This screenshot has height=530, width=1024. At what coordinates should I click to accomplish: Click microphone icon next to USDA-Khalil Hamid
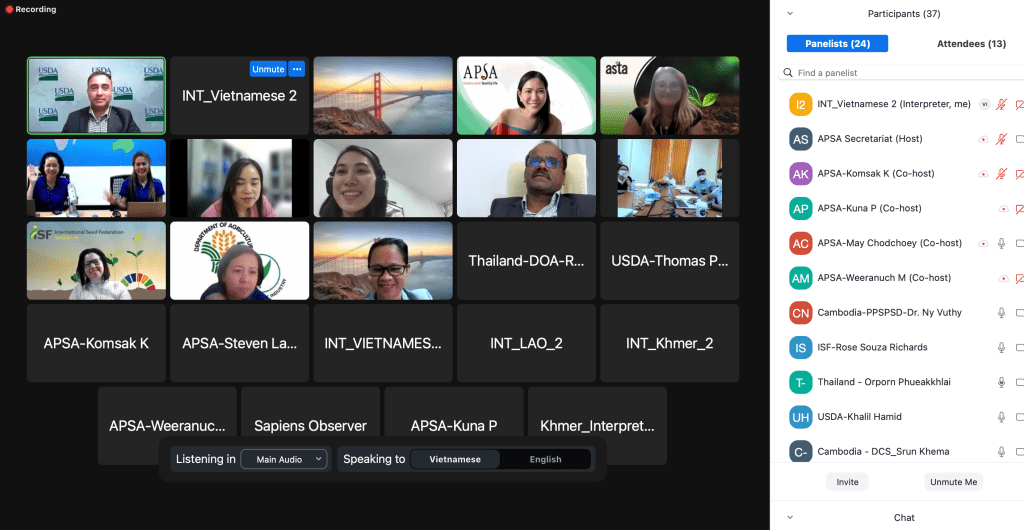pyautogui.click(x=1001, y=417)
